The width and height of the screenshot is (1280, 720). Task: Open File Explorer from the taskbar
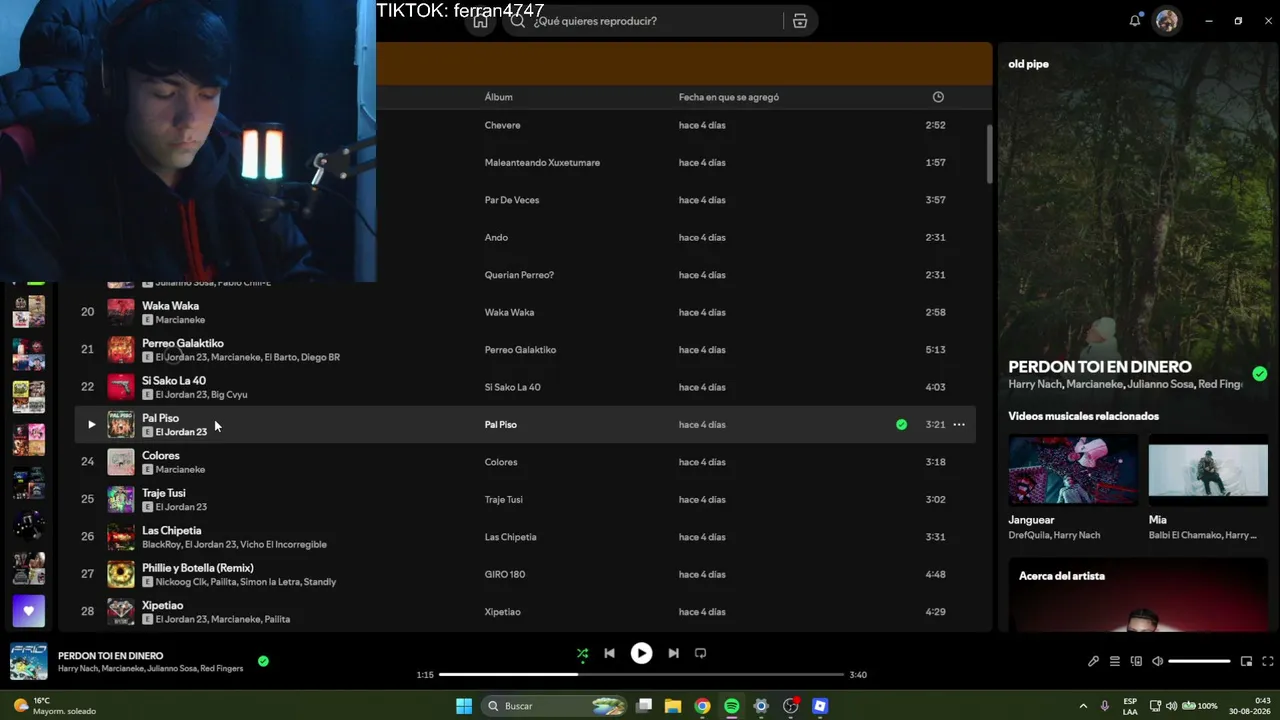673,706
